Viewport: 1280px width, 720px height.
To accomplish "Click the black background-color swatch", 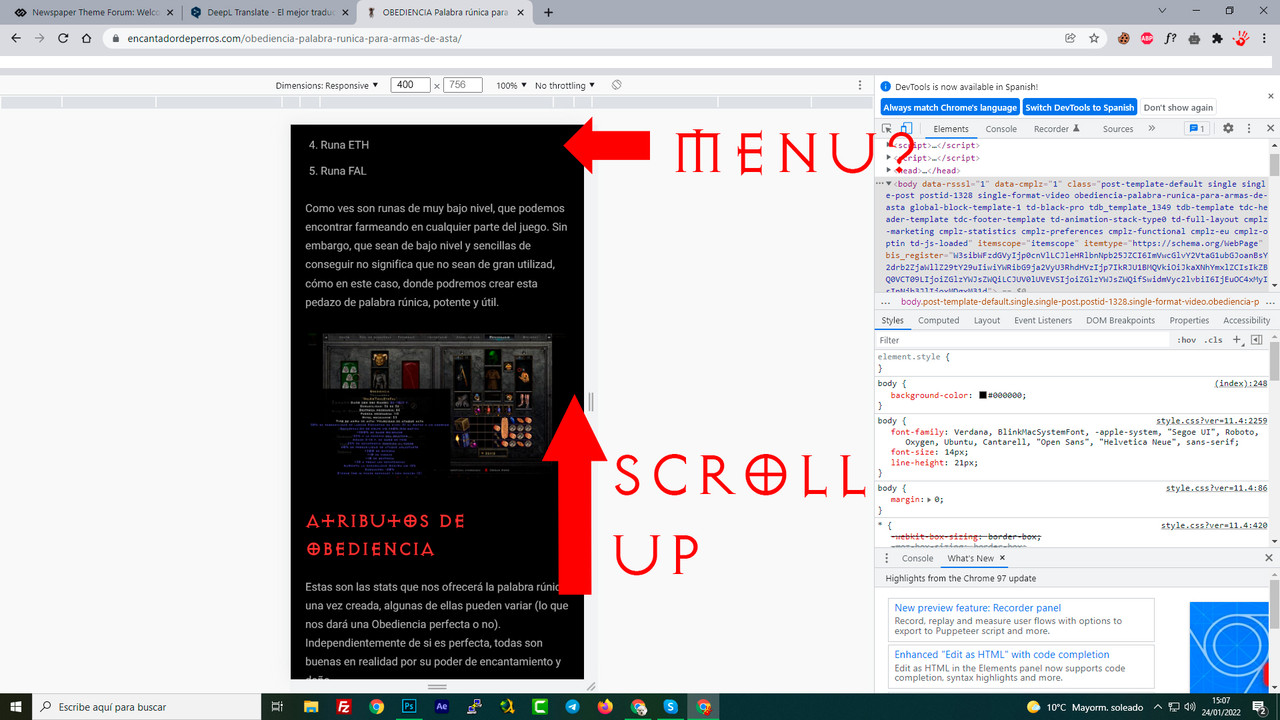I will point(983,395).
